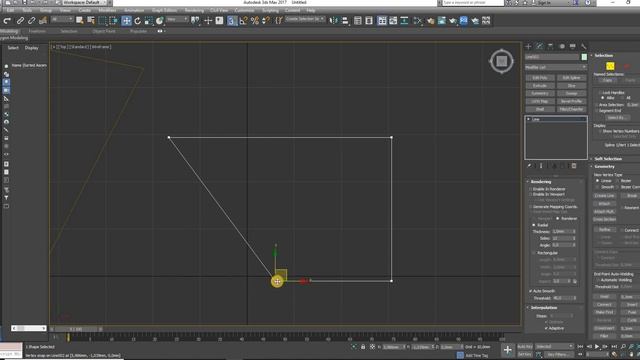Screen dimensions: 640x360
Task: Select the Select and Move tool
Action: coord(127,20)
